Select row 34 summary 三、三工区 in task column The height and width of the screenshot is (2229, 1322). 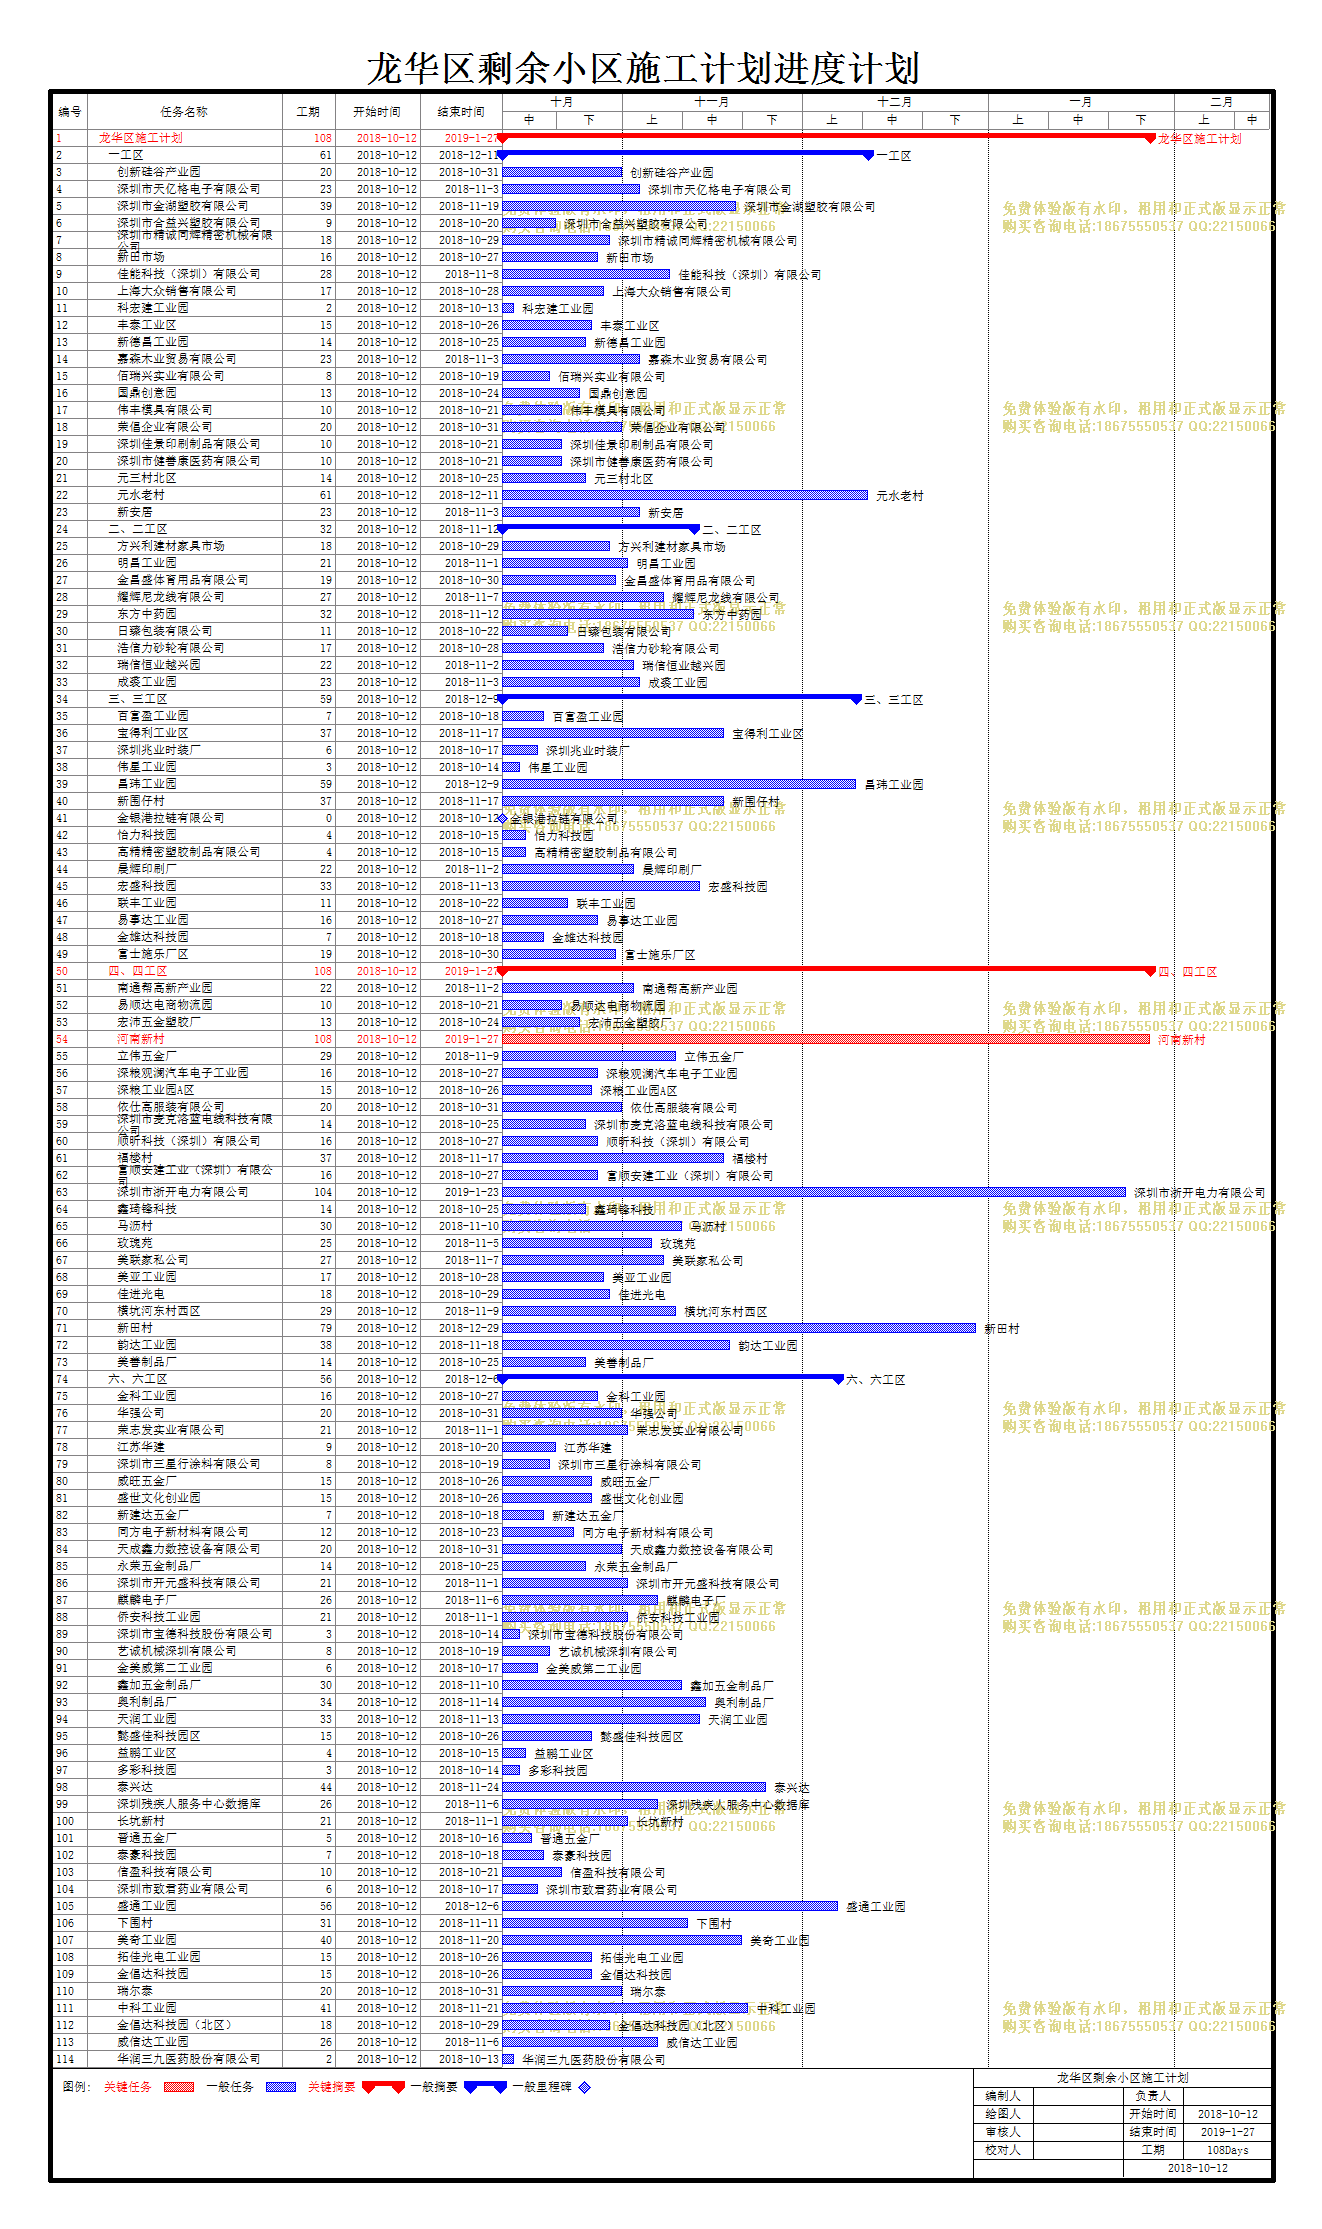[x=138, y=699]
